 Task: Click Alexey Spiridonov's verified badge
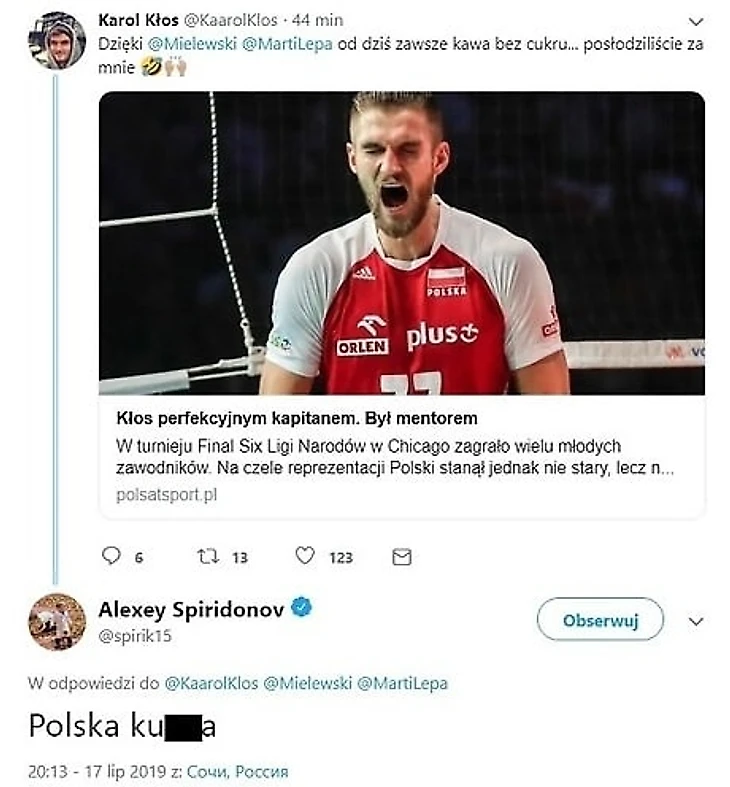(301, 608)
